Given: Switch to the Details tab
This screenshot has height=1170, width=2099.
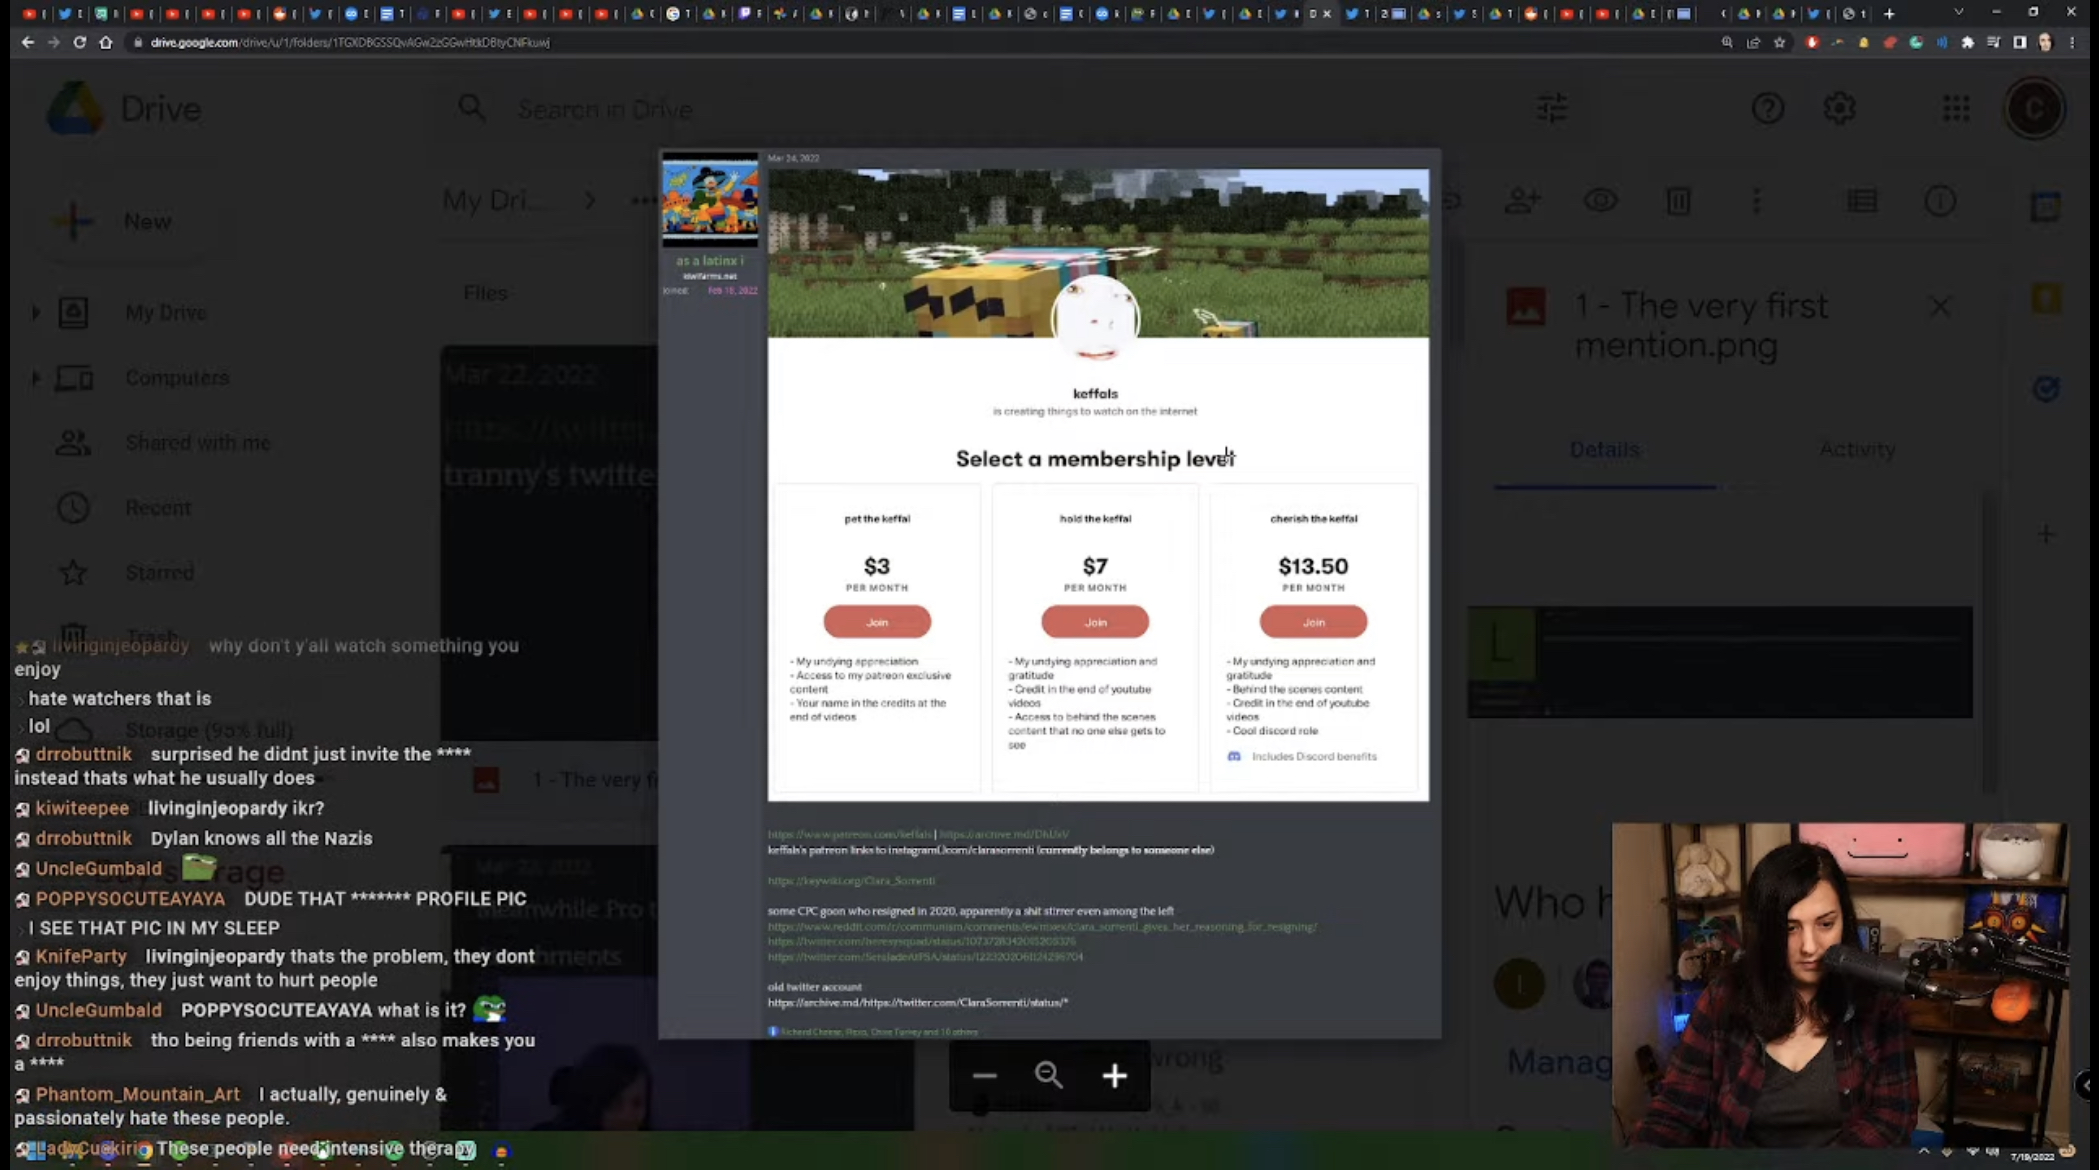Looking at the screenshot, I should 1604,450.
